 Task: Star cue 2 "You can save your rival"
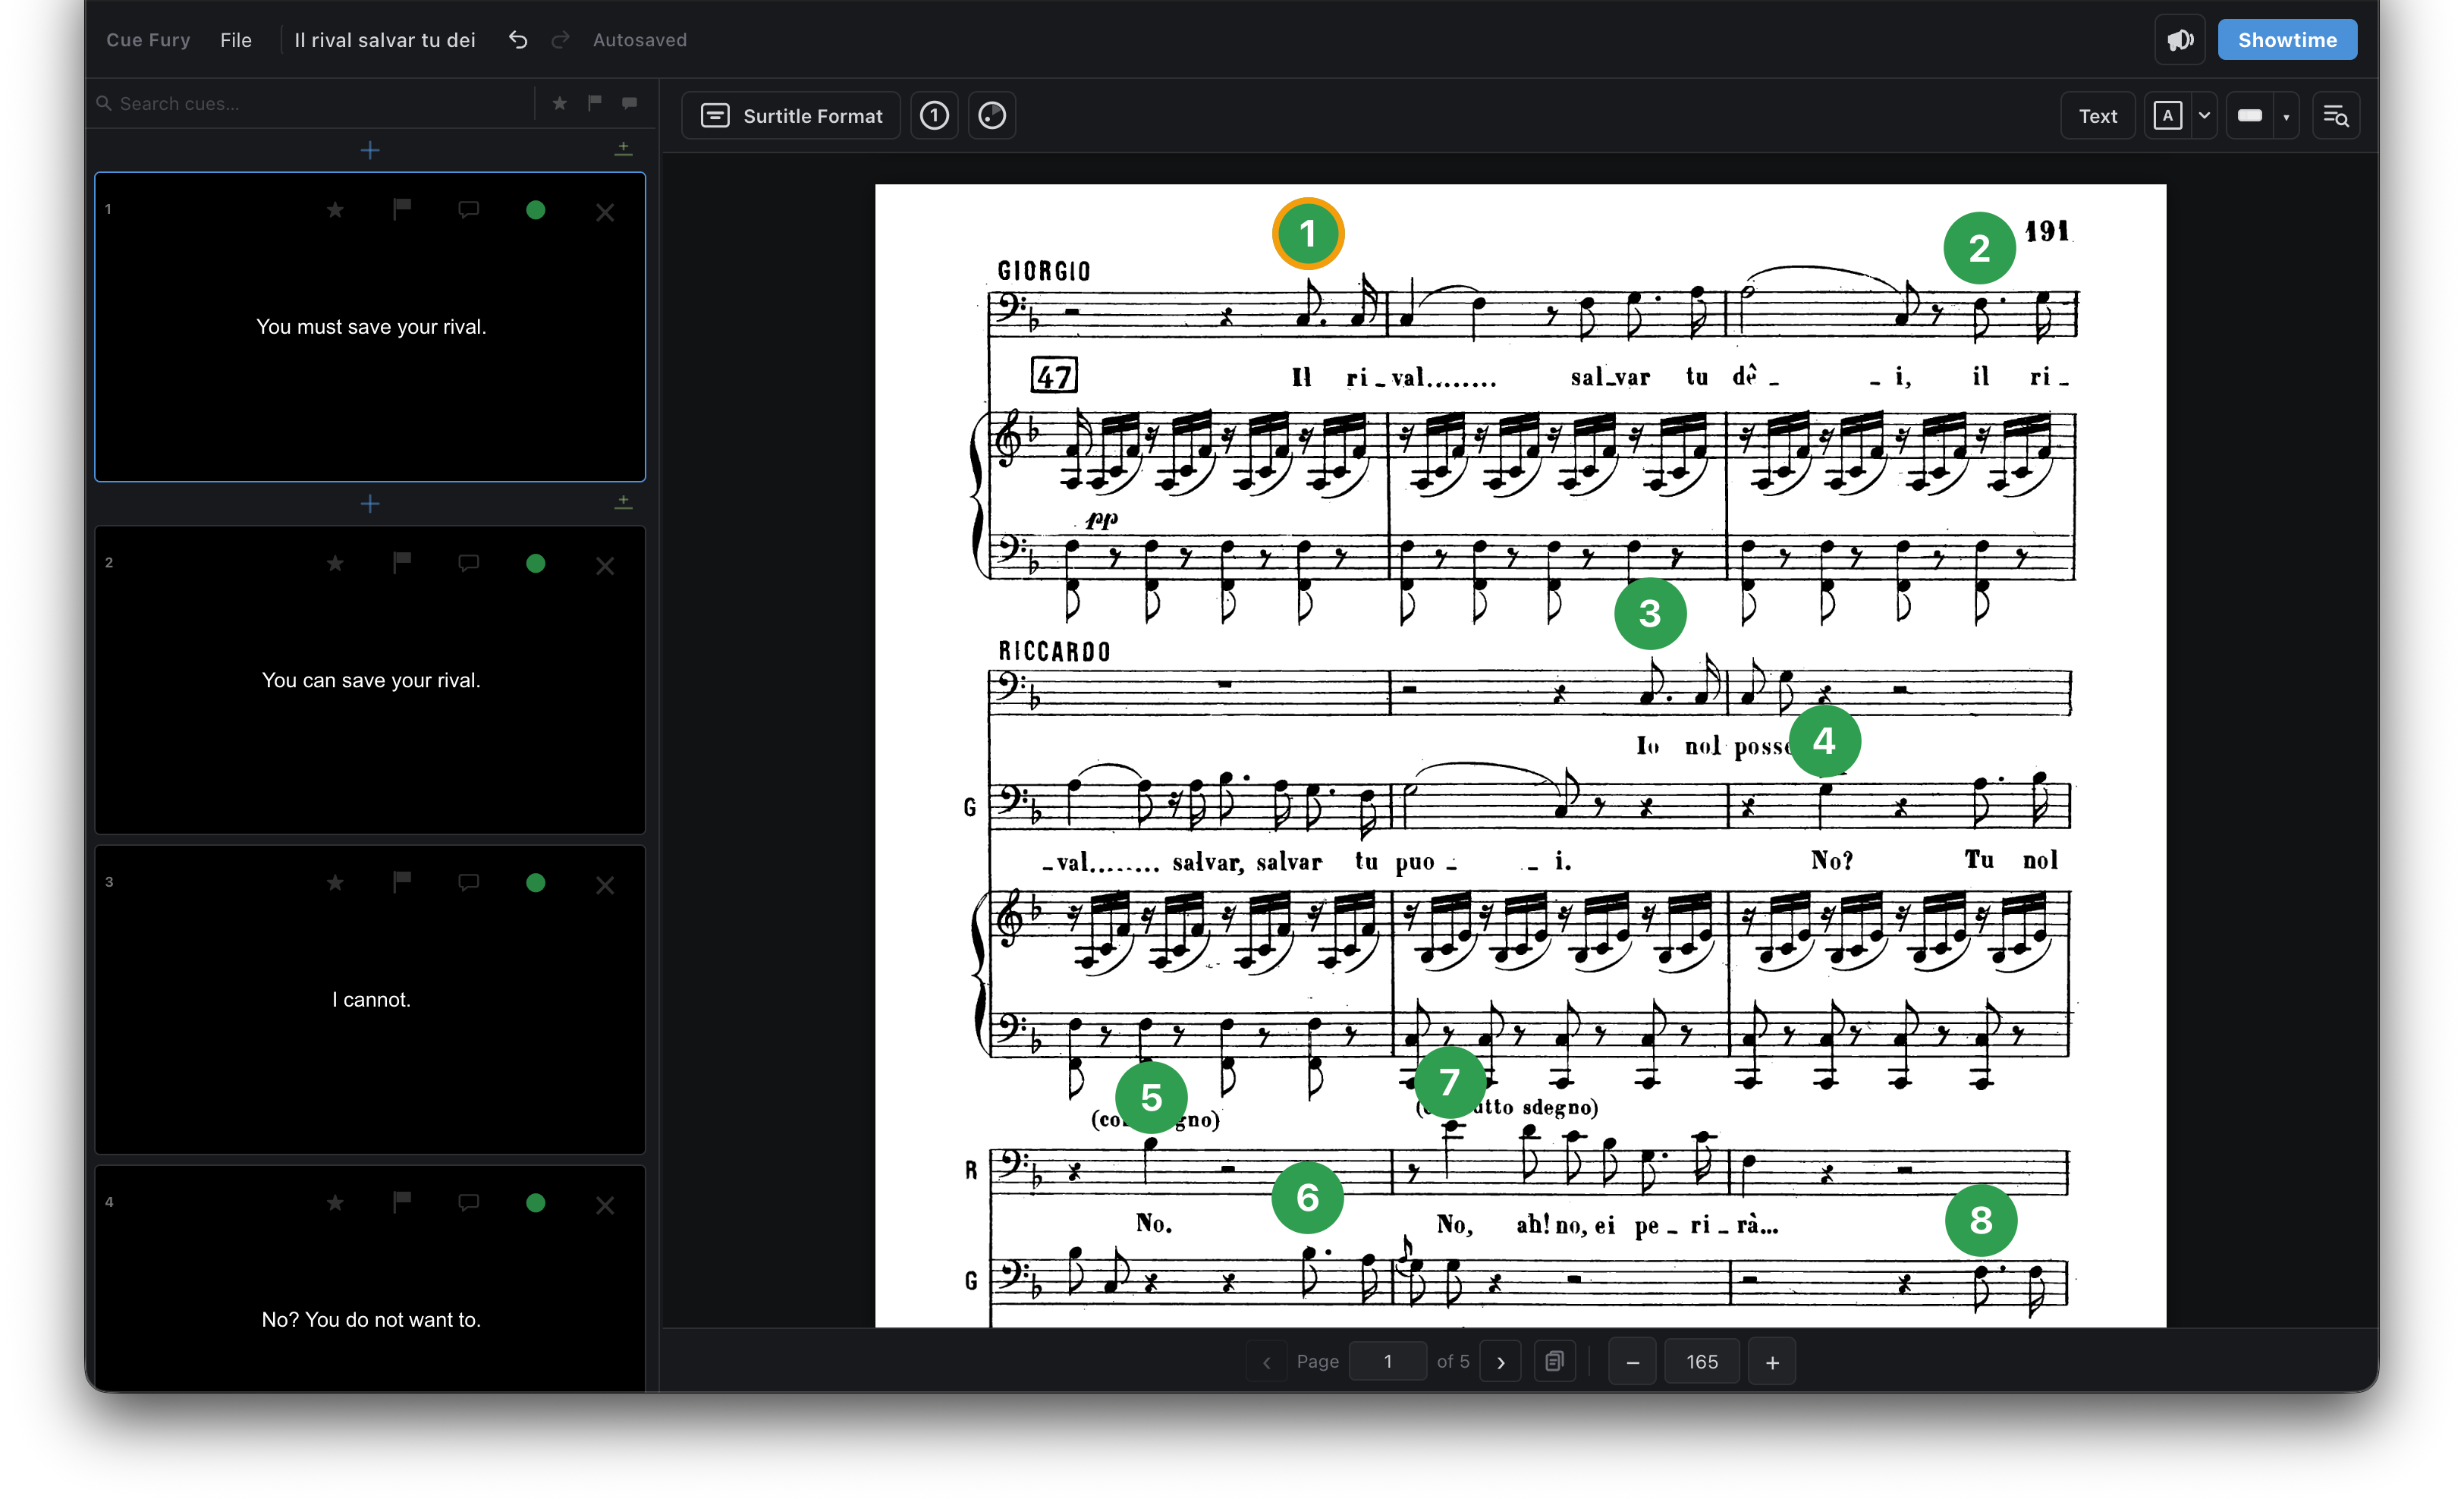coord(335,564)
